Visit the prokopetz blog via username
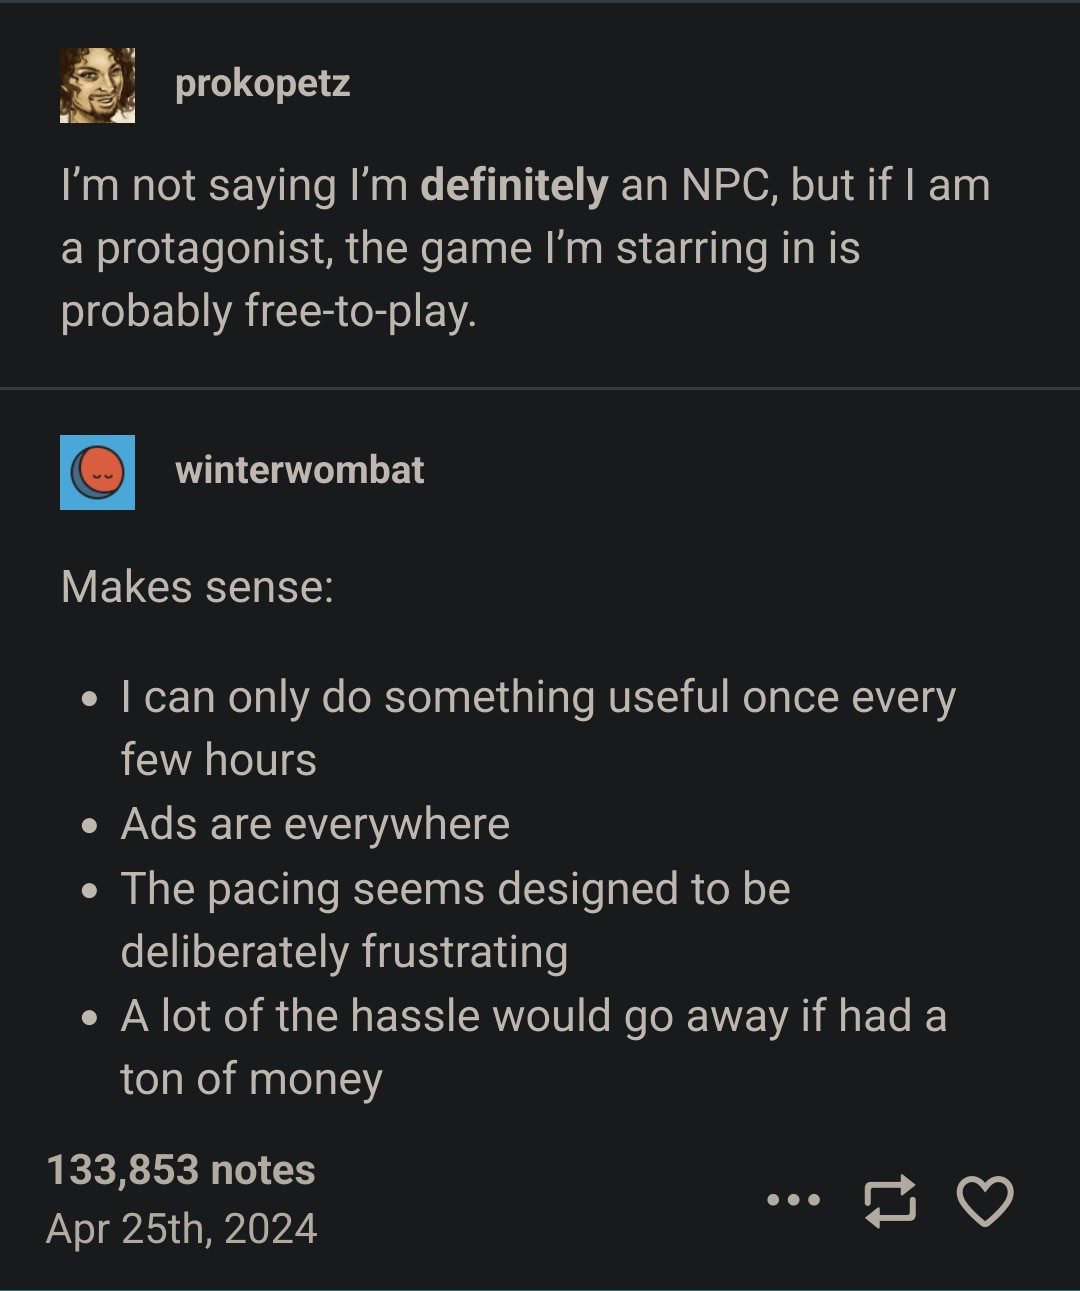 (x=262, y=84)
